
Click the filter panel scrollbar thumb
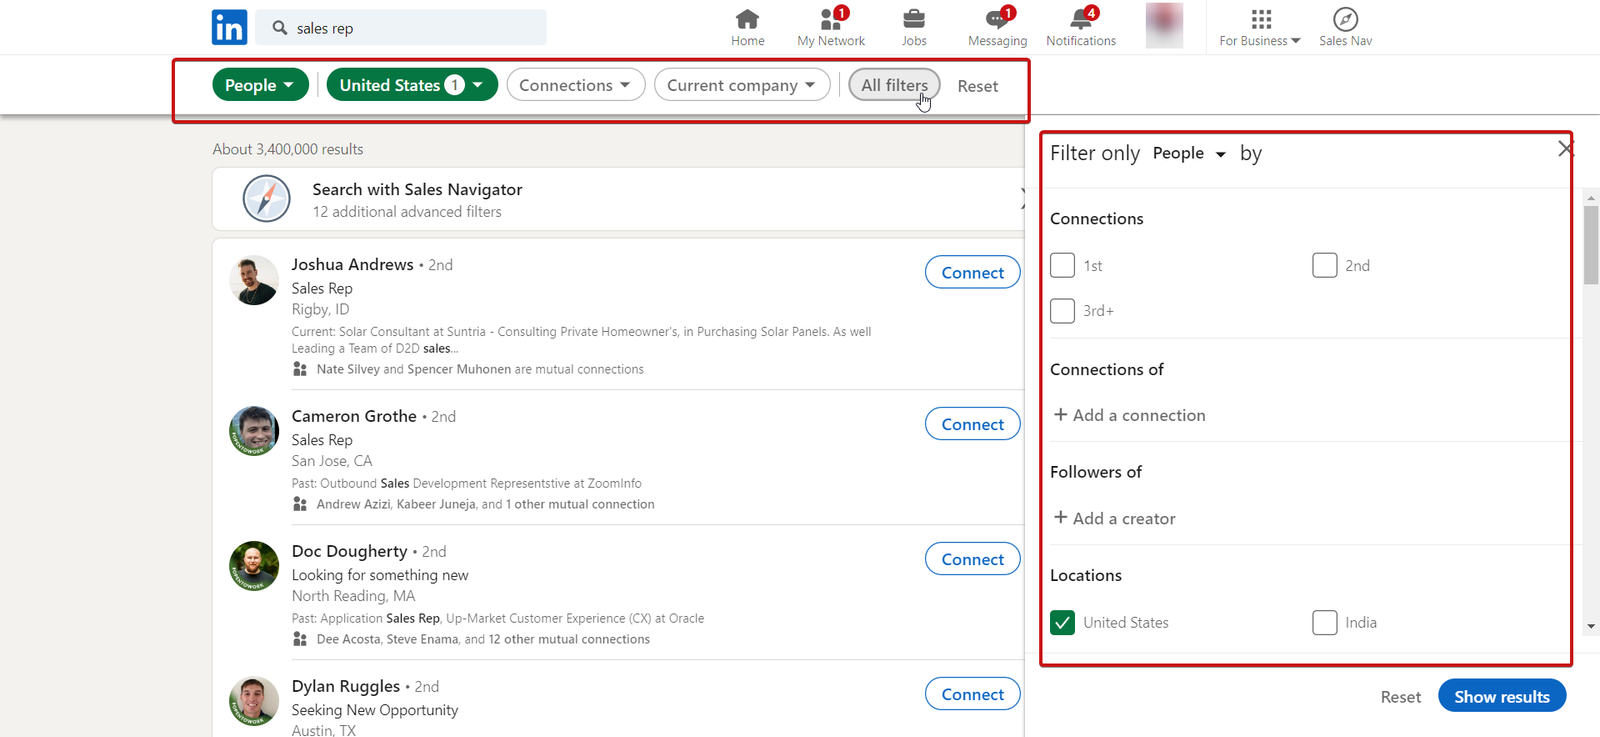tap(1591, 245)
